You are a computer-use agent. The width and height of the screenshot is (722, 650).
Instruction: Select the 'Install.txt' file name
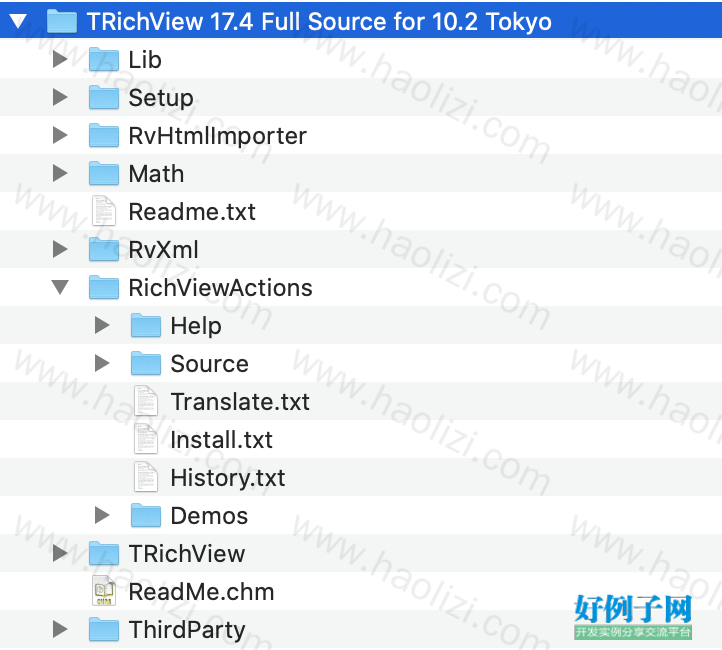pos(221,440)
